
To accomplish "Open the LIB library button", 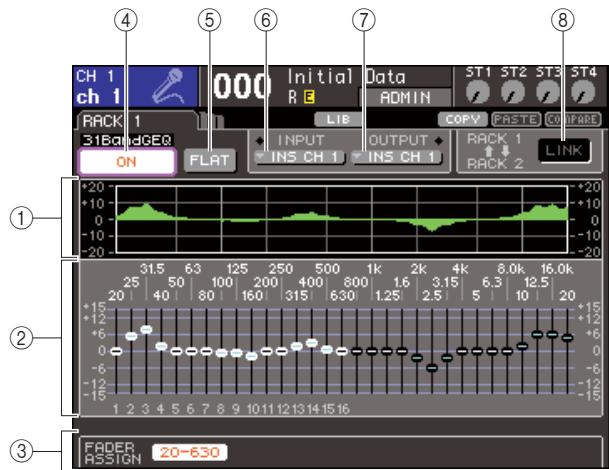I will click(x=338, y=120).
